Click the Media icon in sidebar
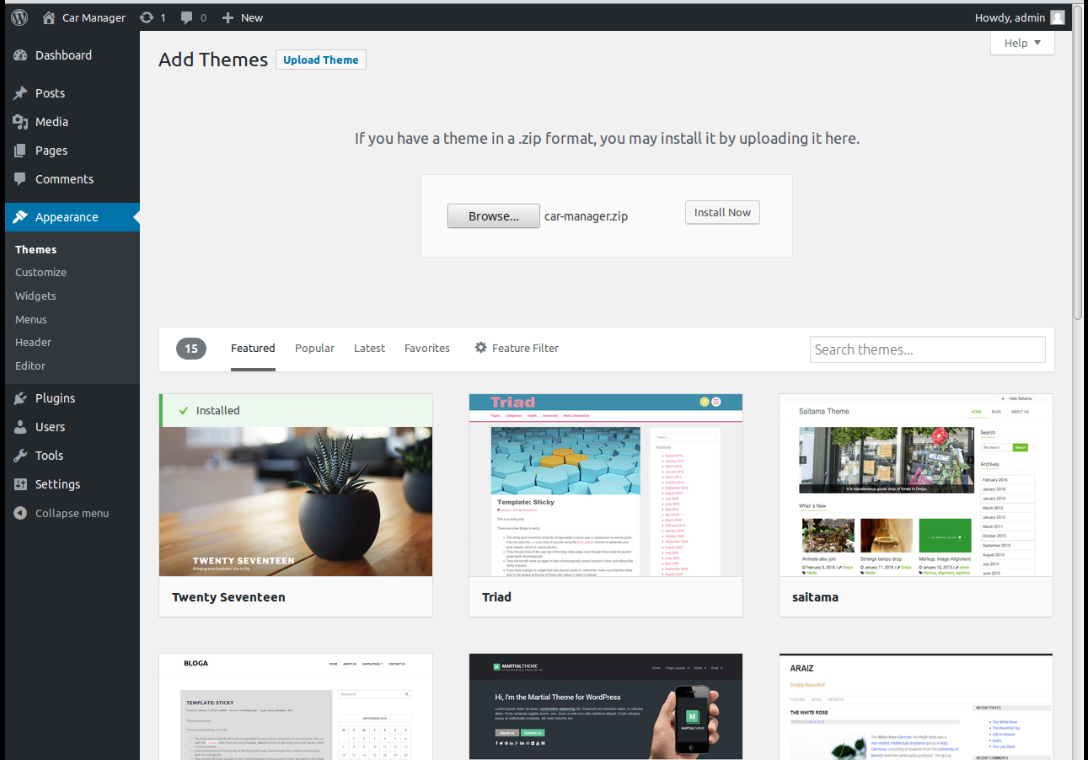Viewport: 1088px width, 760px height. tap(20, 122)
